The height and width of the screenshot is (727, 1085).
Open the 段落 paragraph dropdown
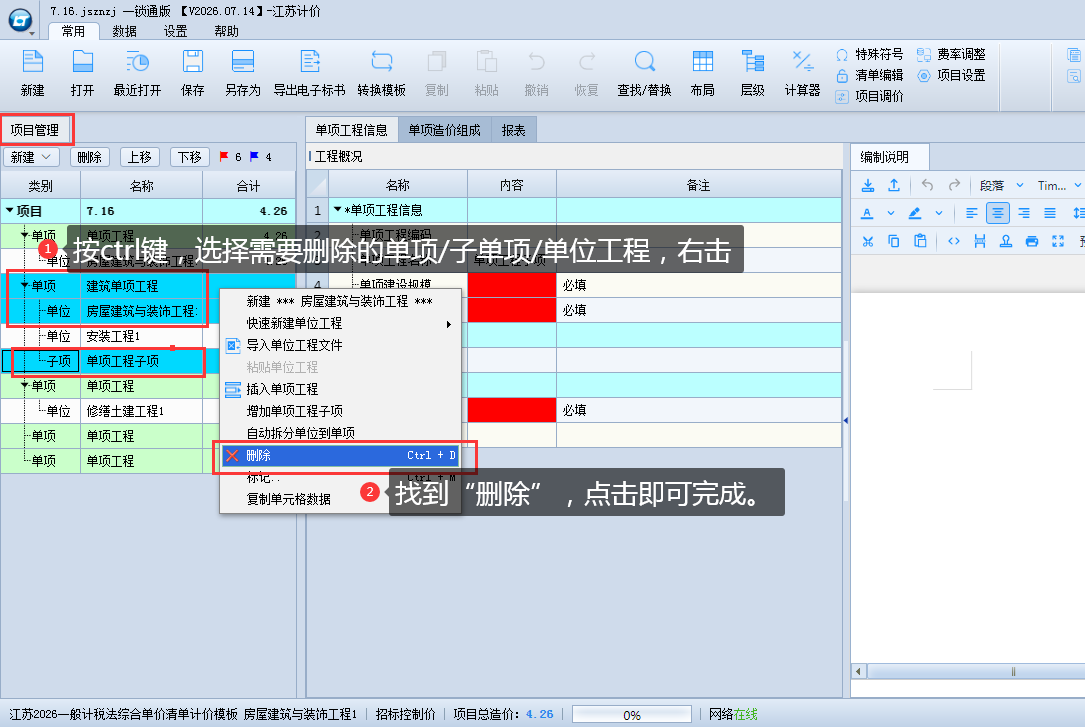[x=1001, y=185]
